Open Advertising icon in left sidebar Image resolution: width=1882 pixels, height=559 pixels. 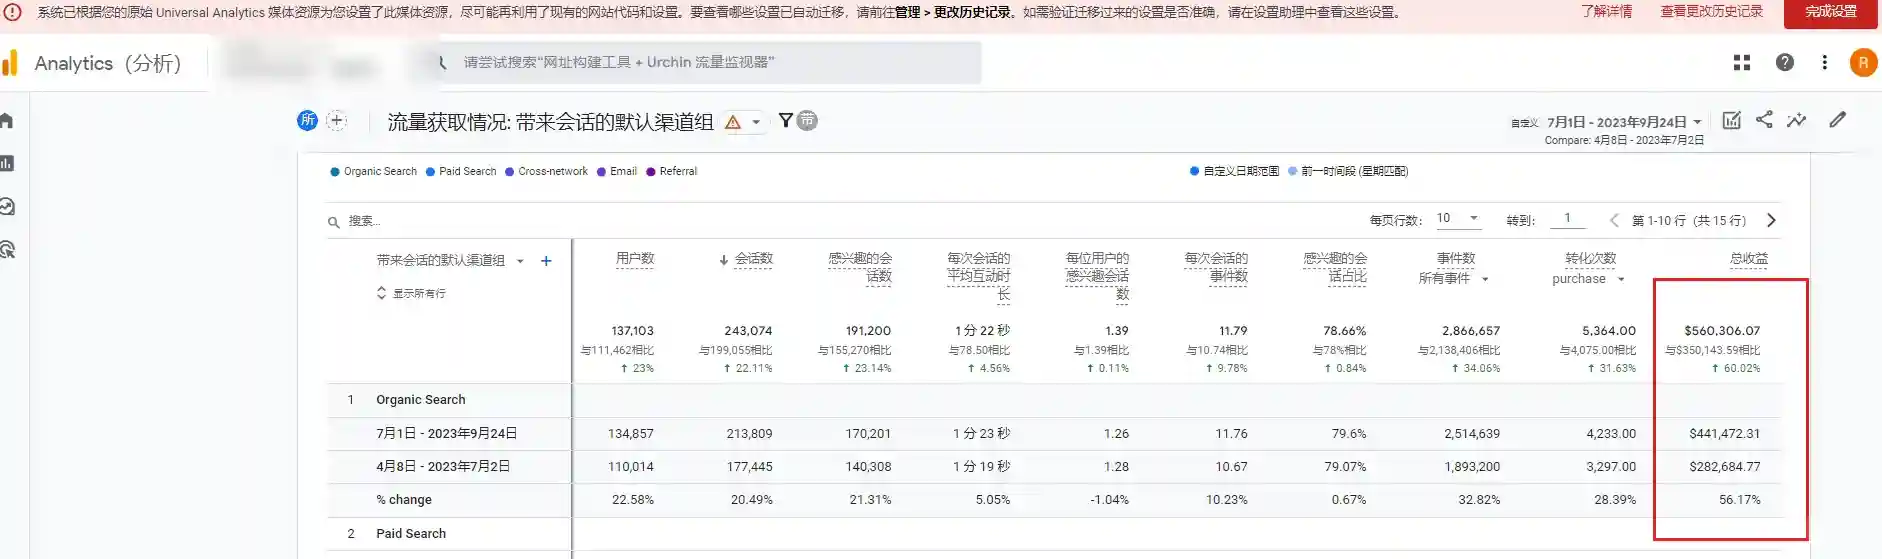pyautogui.click(x=6, y=250)
